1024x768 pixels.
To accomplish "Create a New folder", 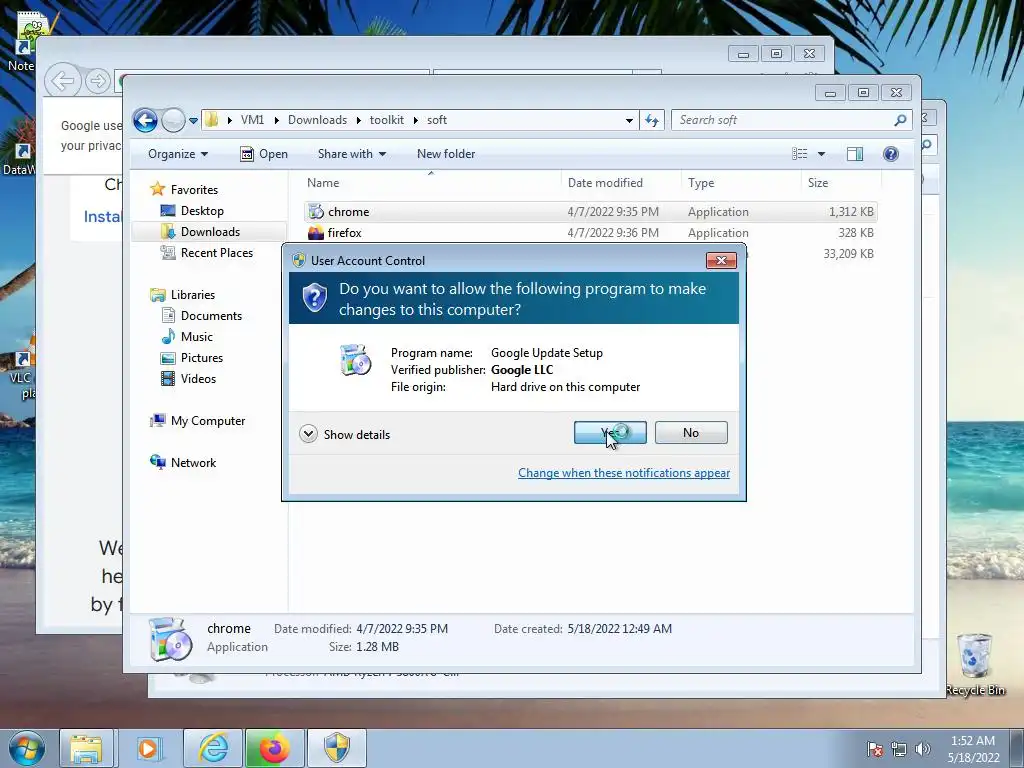I will [446, 154].
